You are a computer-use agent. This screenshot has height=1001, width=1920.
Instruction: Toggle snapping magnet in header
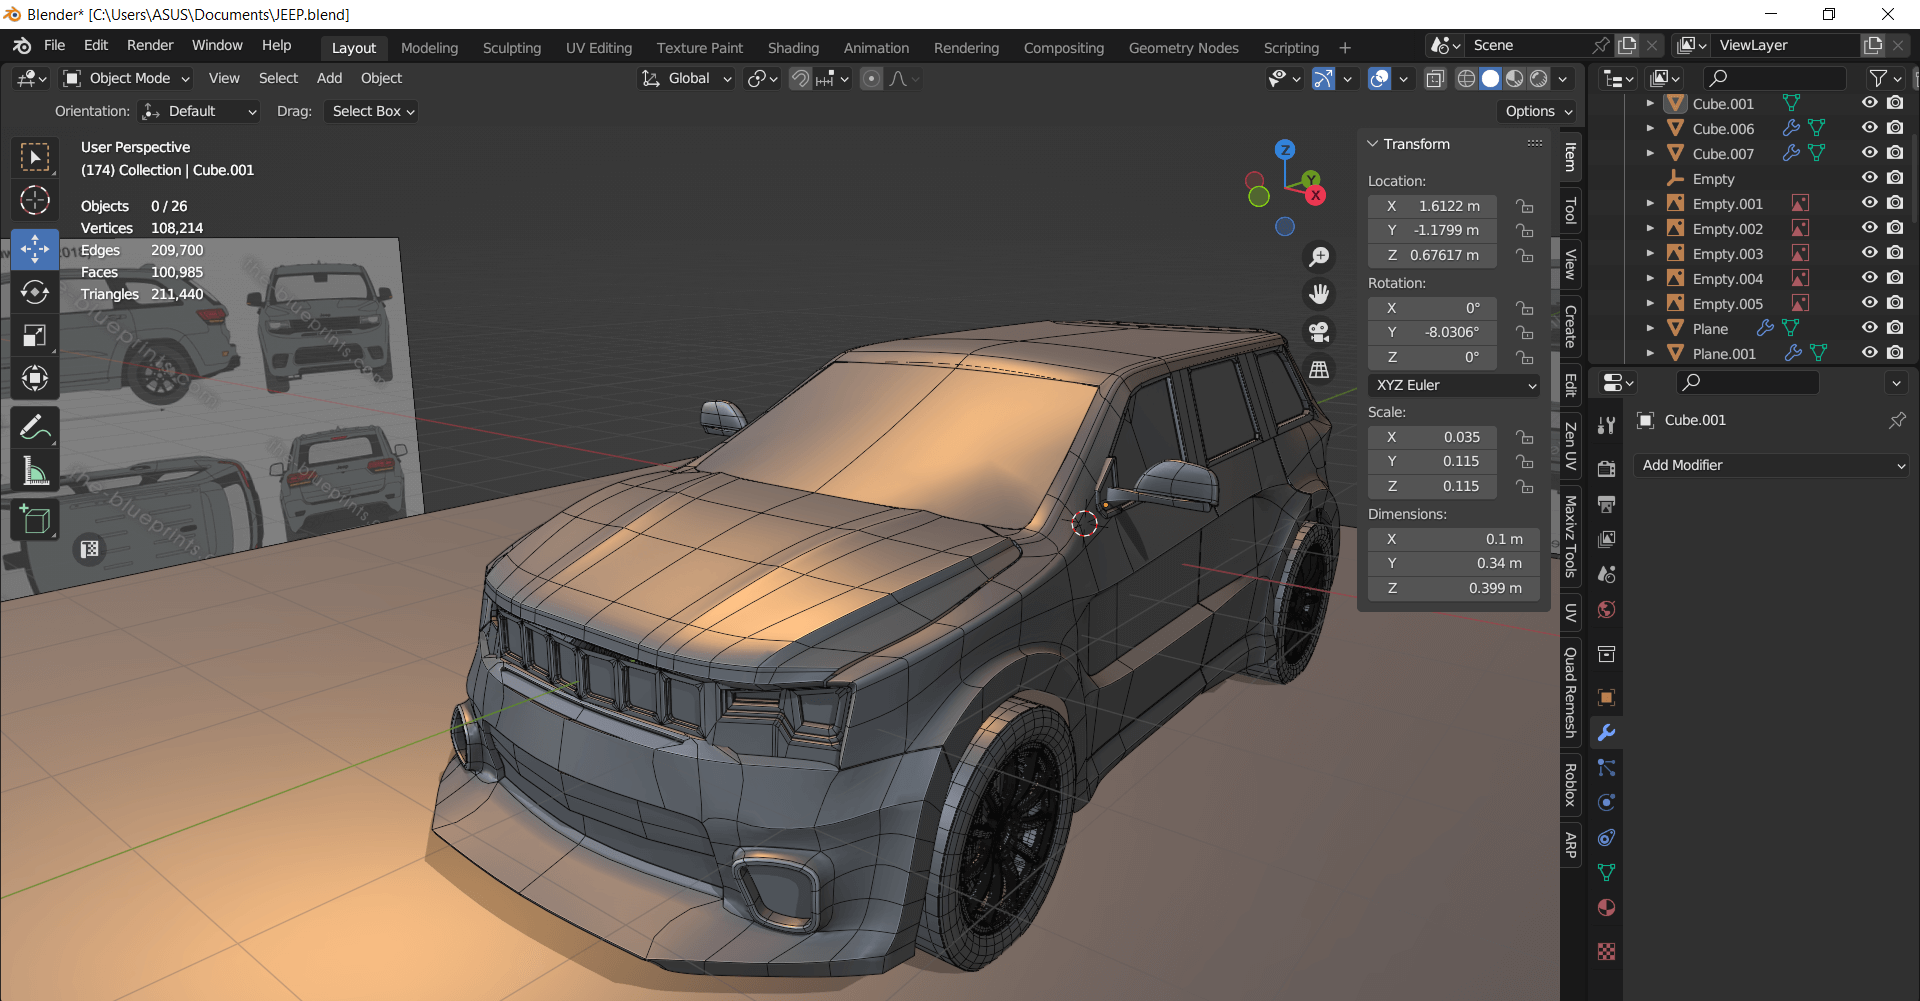(800, 79)
